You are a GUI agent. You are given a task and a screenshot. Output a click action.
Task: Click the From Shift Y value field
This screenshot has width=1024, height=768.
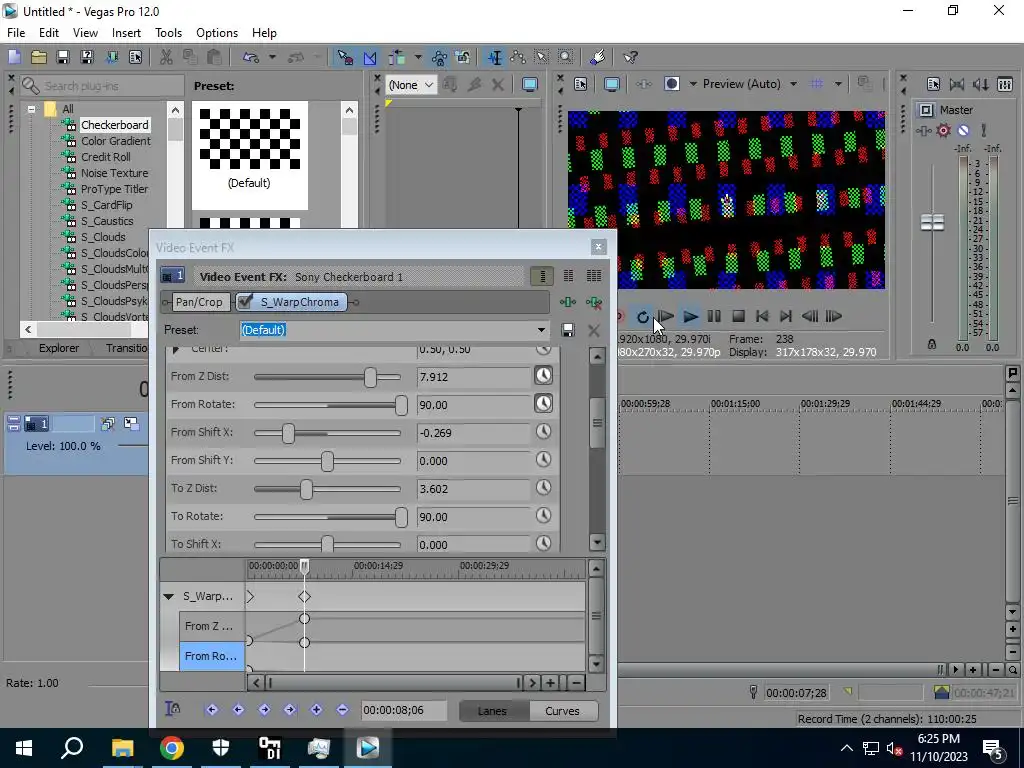[474, 461]
